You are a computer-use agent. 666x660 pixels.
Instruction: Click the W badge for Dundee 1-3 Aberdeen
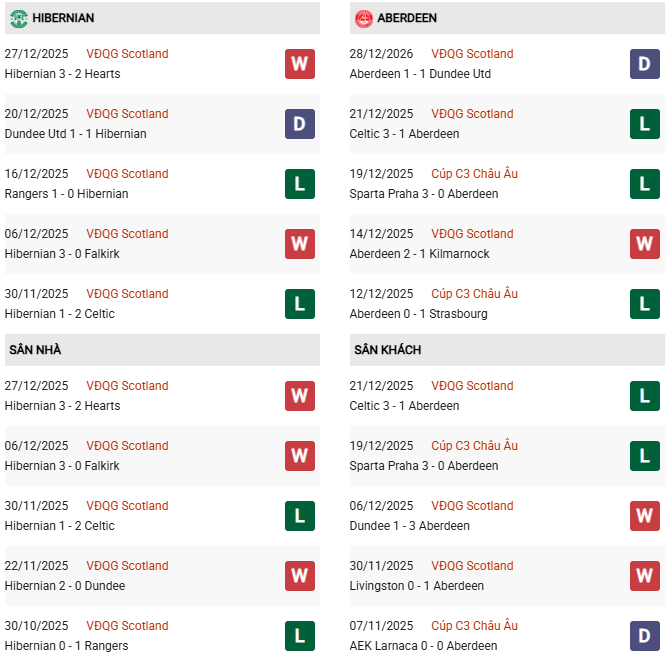(645, 516)
